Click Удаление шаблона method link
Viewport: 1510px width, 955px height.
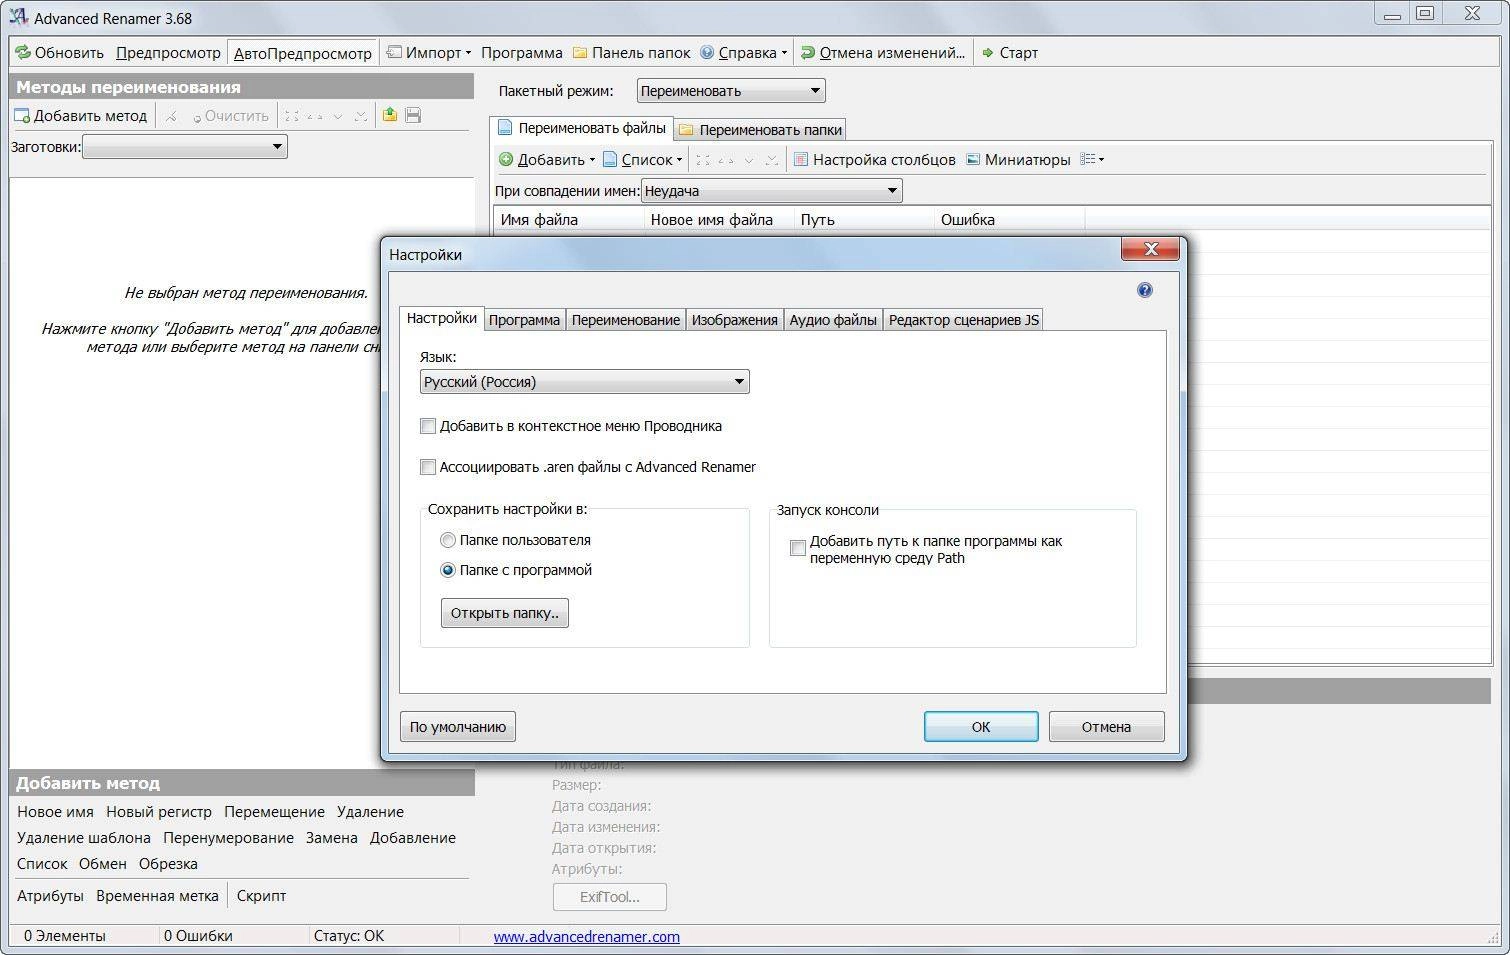tap(84, 838)
